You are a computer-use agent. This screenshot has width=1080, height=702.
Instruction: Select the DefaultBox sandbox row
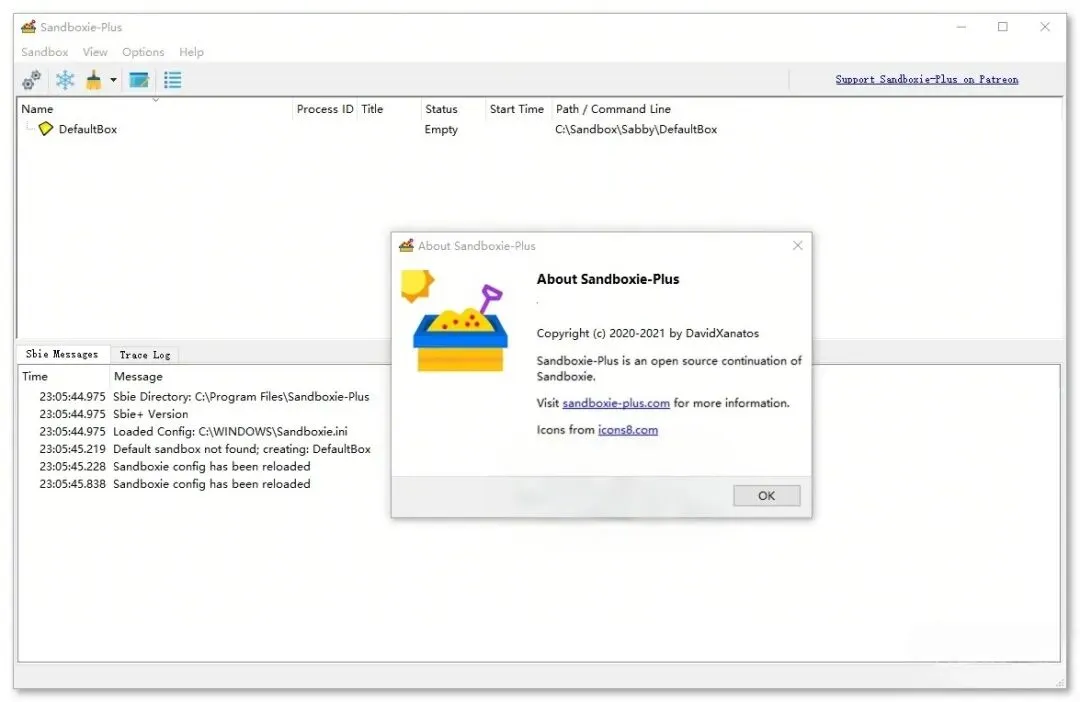539,129
